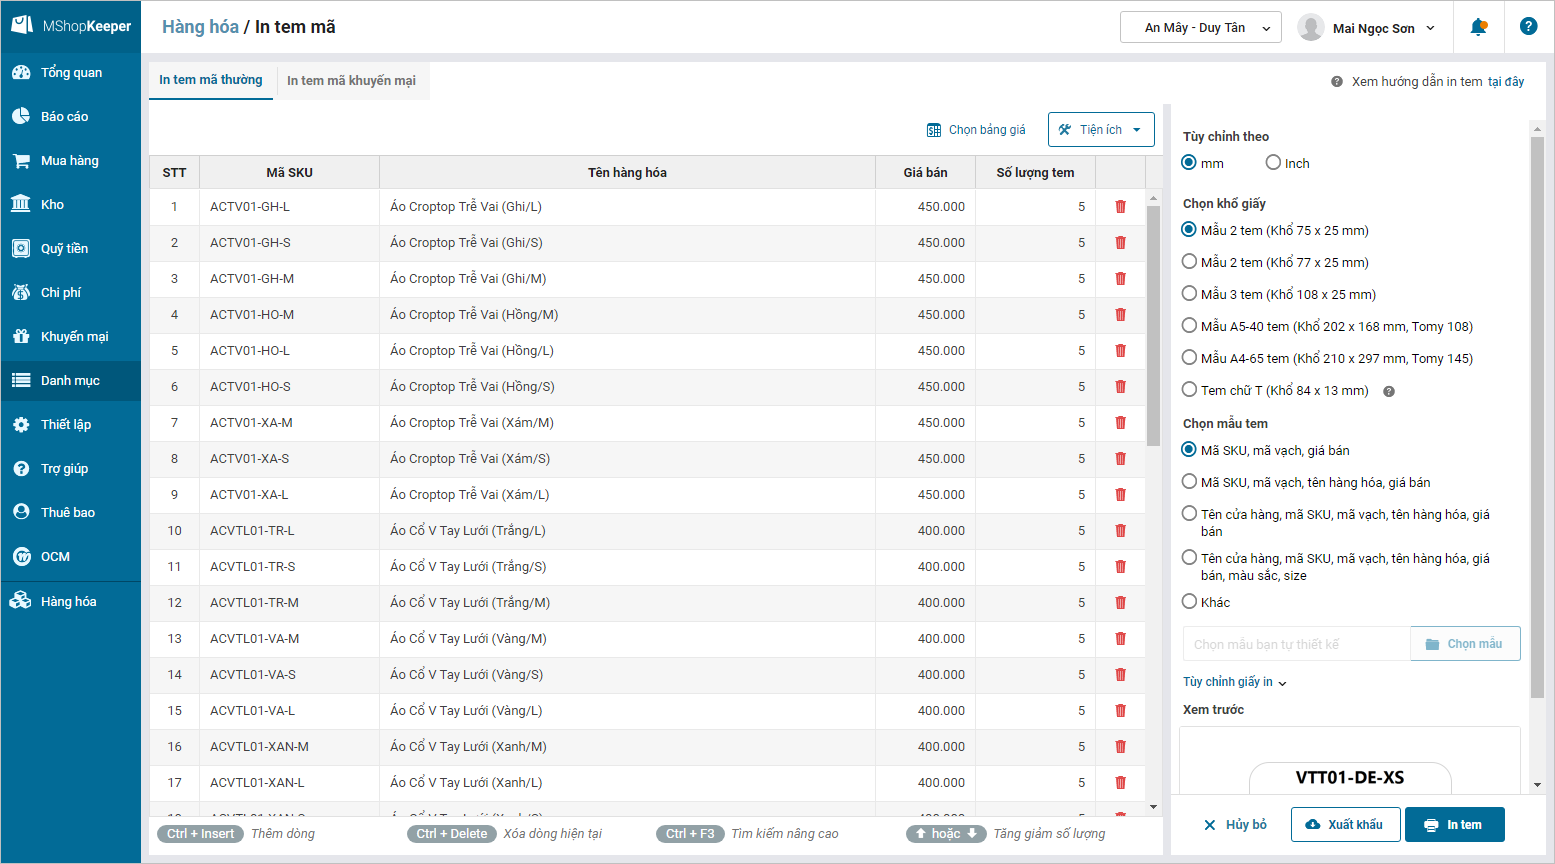Delete row ACTV01-HO-L trash icon

coord(1120,351)
